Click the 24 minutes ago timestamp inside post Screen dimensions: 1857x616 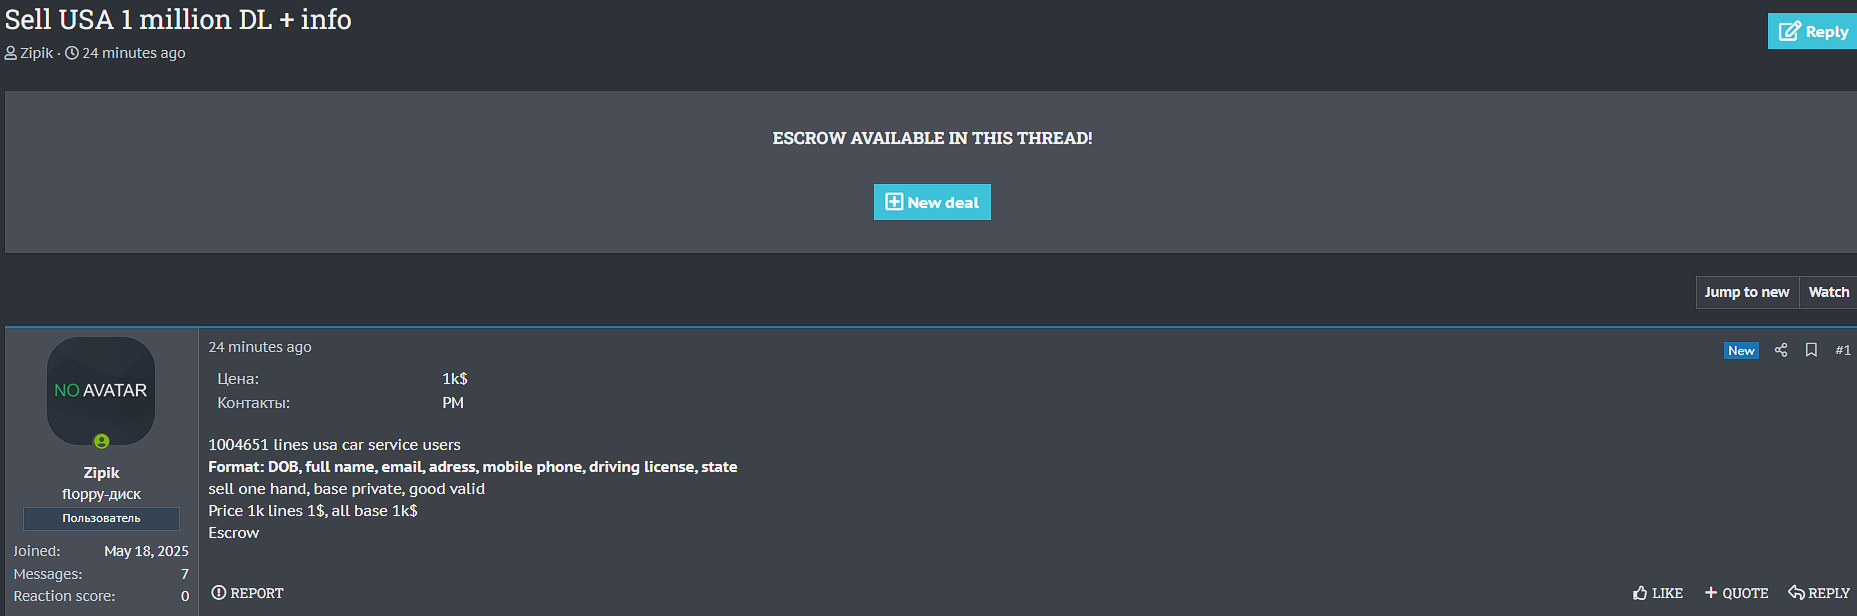pos(260,347)
